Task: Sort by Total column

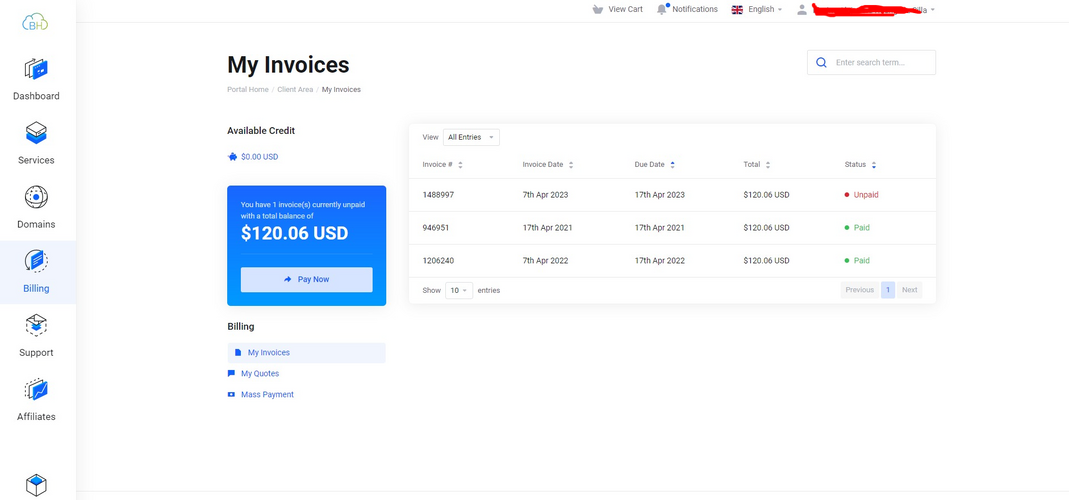Action: tap(757, 164)
